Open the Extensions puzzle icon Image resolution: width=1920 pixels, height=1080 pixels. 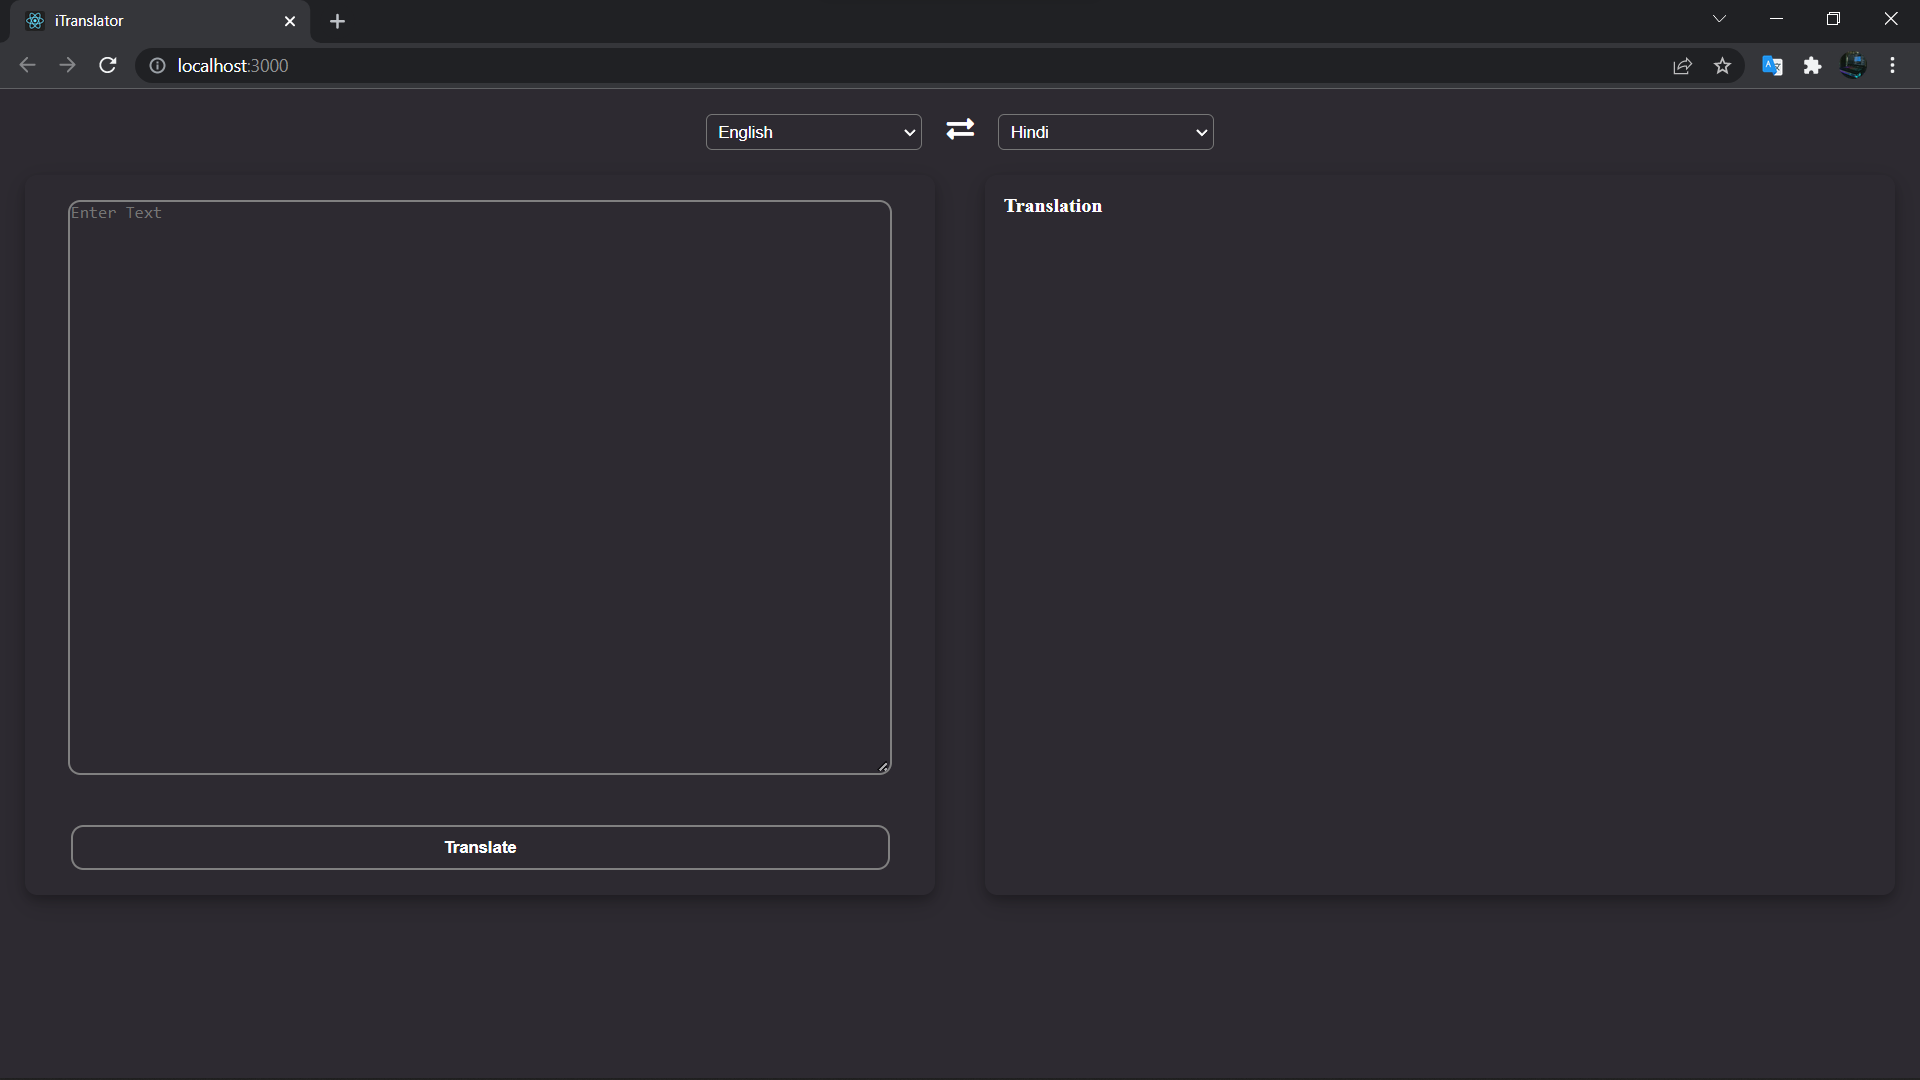(x=1812, y=66)
